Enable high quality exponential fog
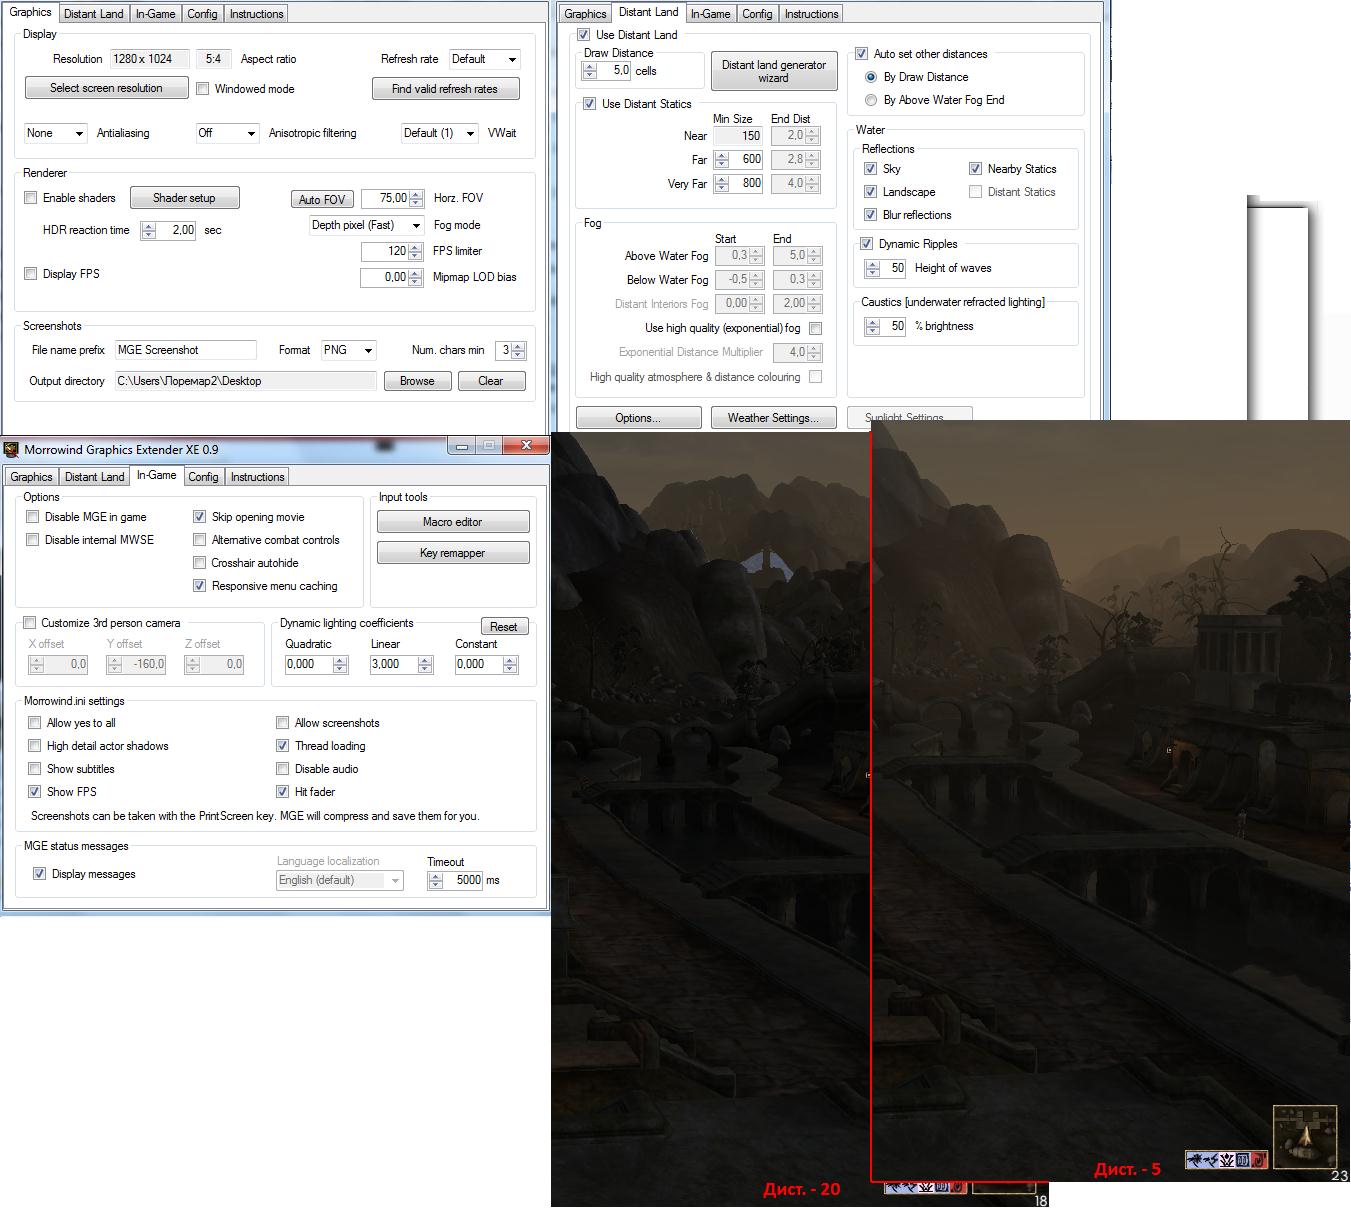1351x1208 pixels. (815, 329)
